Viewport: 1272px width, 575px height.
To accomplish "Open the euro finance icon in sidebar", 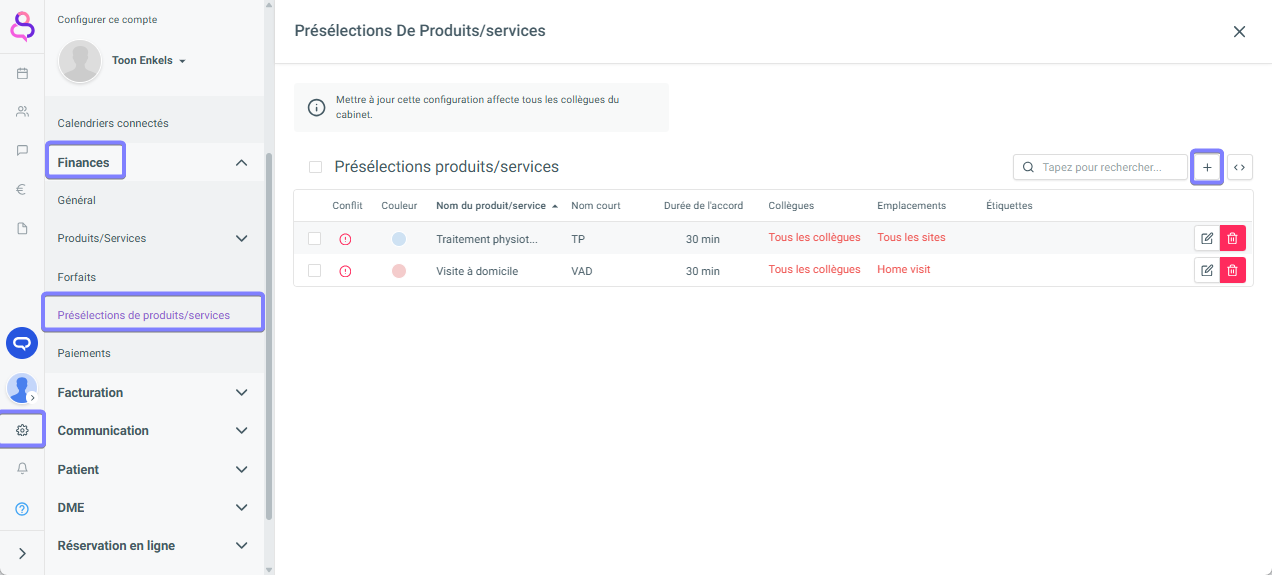I will [x=22, y=190].
